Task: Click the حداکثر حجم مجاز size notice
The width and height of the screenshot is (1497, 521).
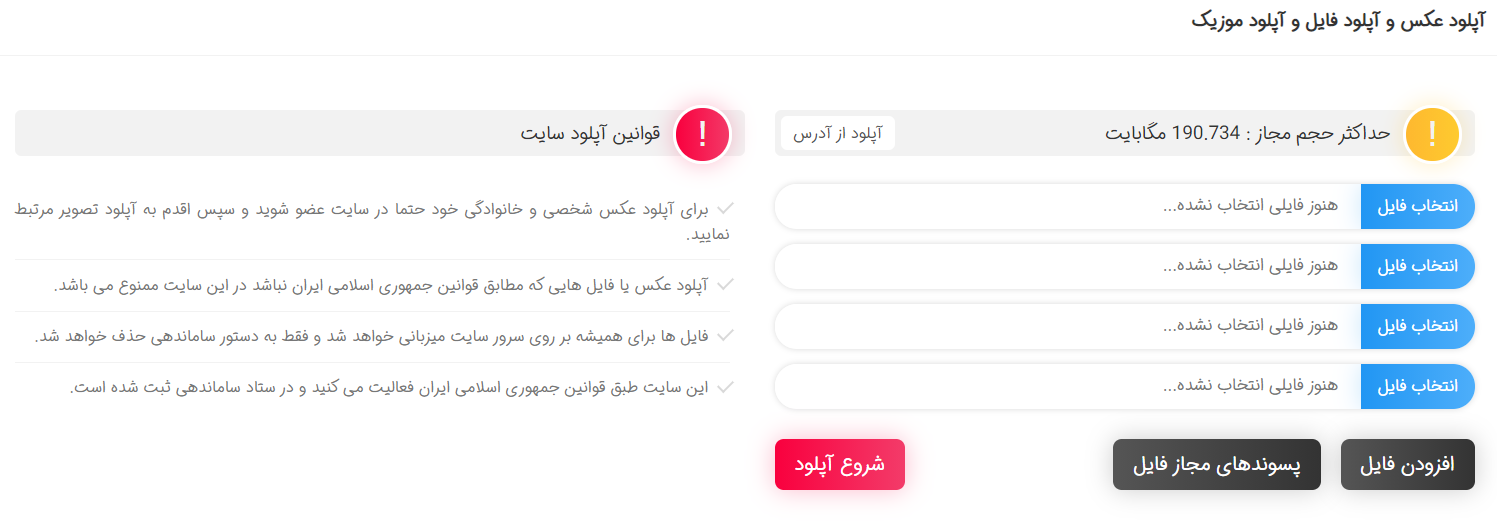Action: [x=1247, y=133]
